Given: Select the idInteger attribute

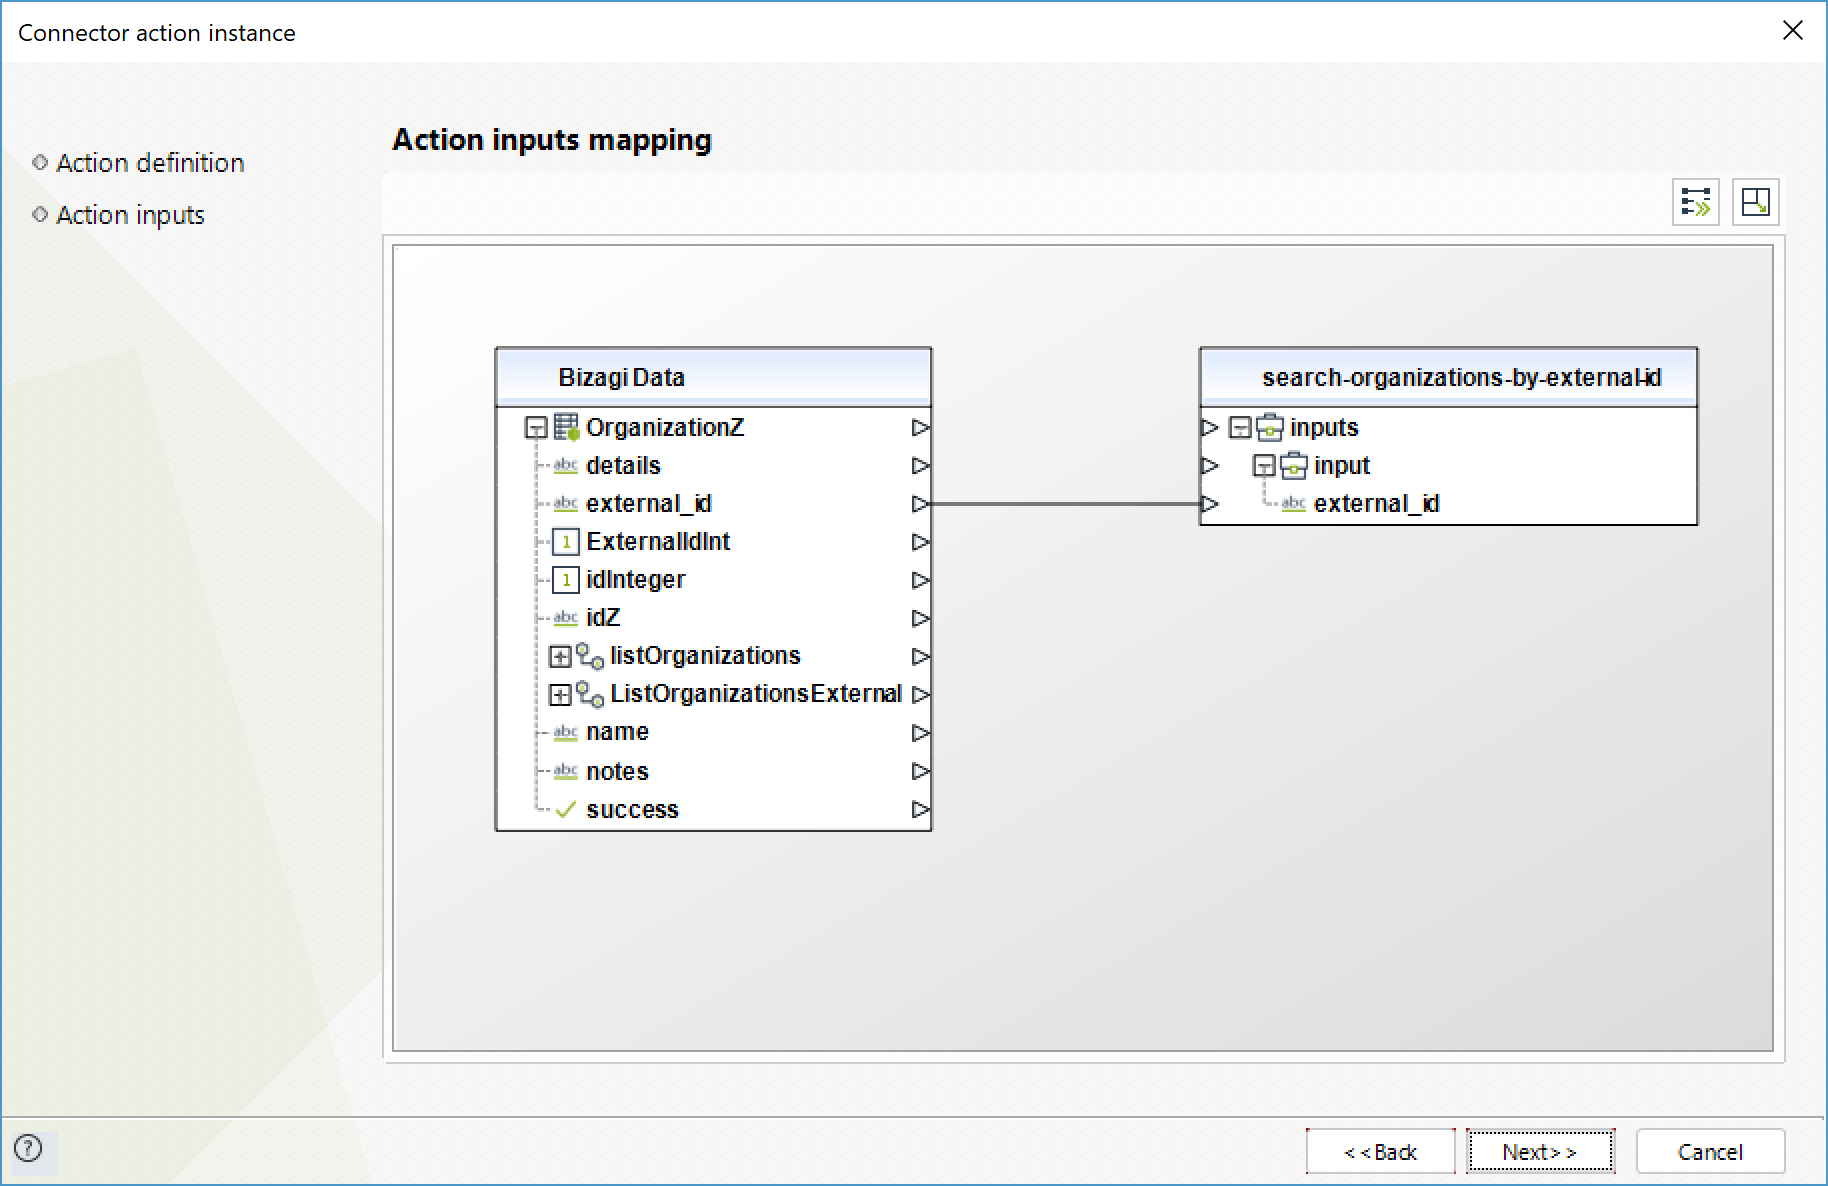Looking at the screenshot, I should pos(636,580).
